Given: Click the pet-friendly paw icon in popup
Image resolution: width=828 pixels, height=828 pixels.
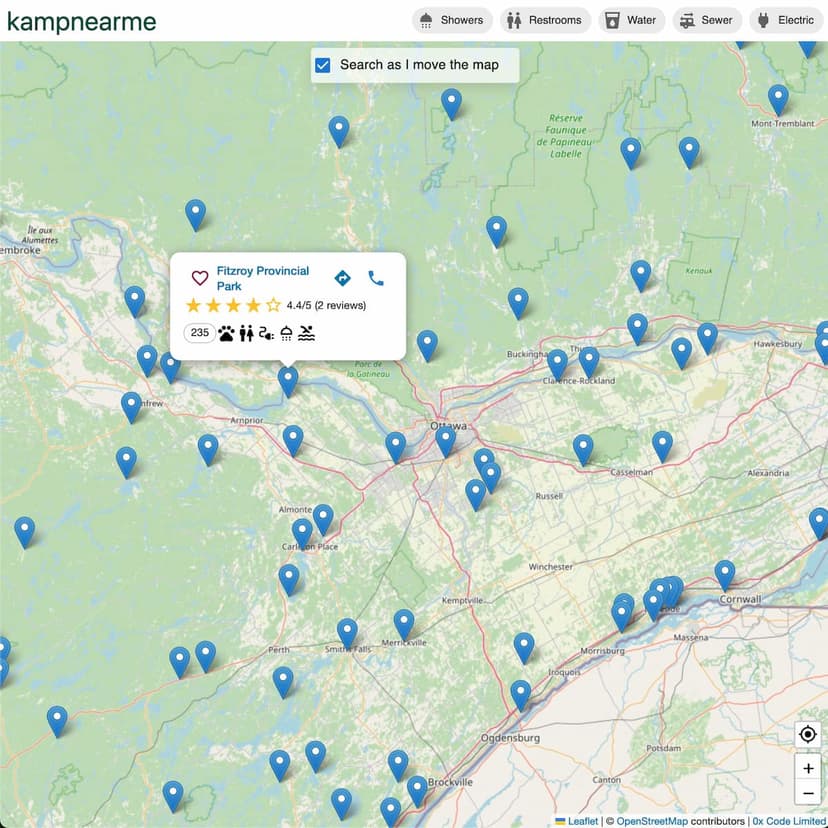Looking at the screenshot, I should point(227,333).
